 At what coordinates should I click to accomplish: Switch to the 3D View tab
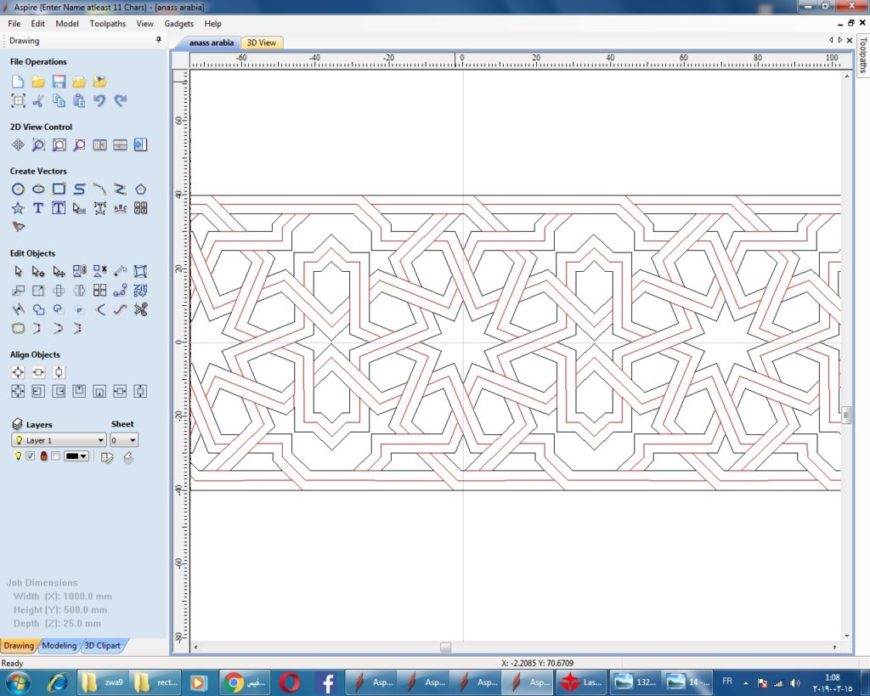pos(262,43)
